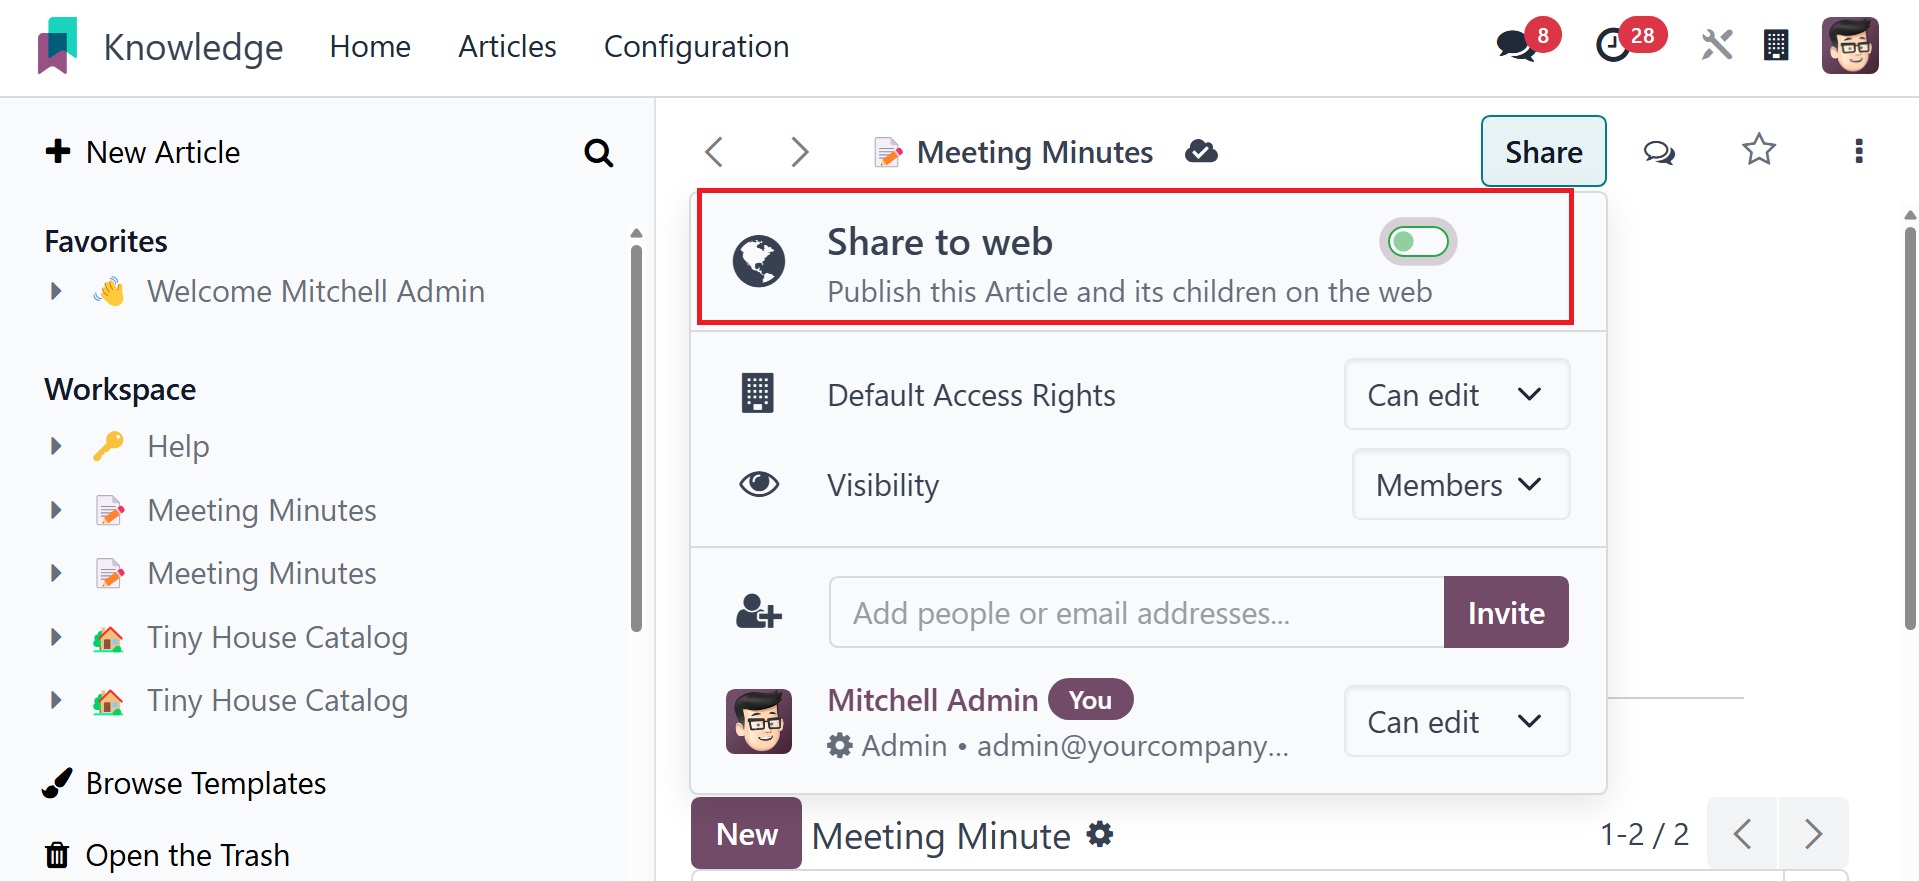The width and height of the screenshot is (1919, 881).
Task: Go back with the left arrow
Action: point(713,152)
